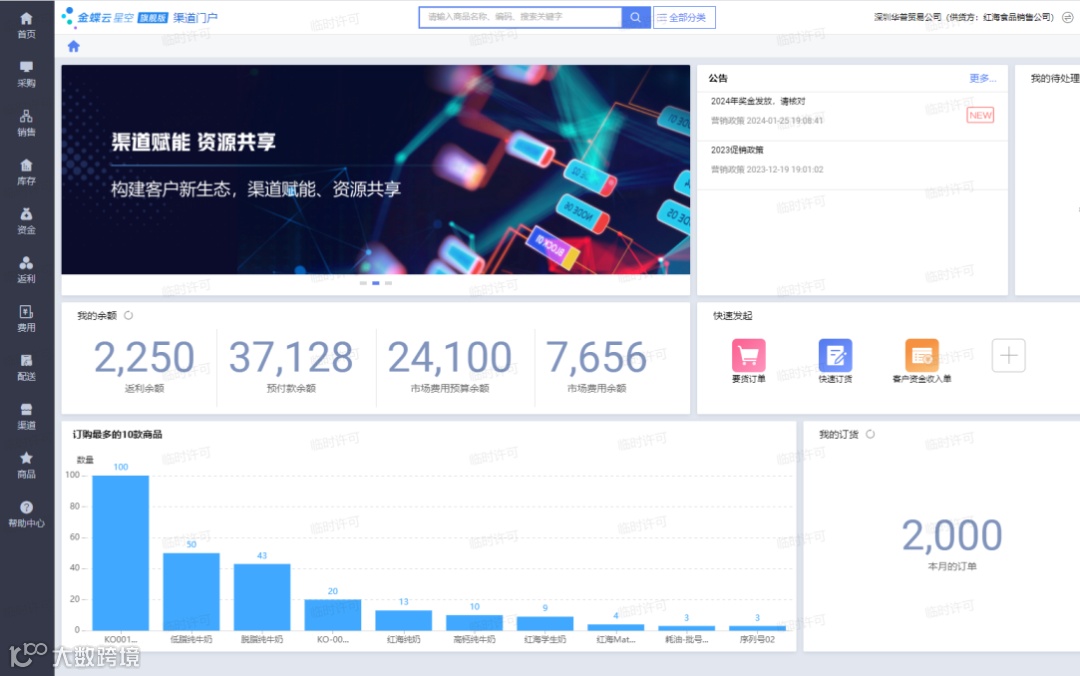Image resolution: width=1080 pixels, height=676 pixels.
Task: Click the 渠道门户 header title
Action: click(195, 17)
